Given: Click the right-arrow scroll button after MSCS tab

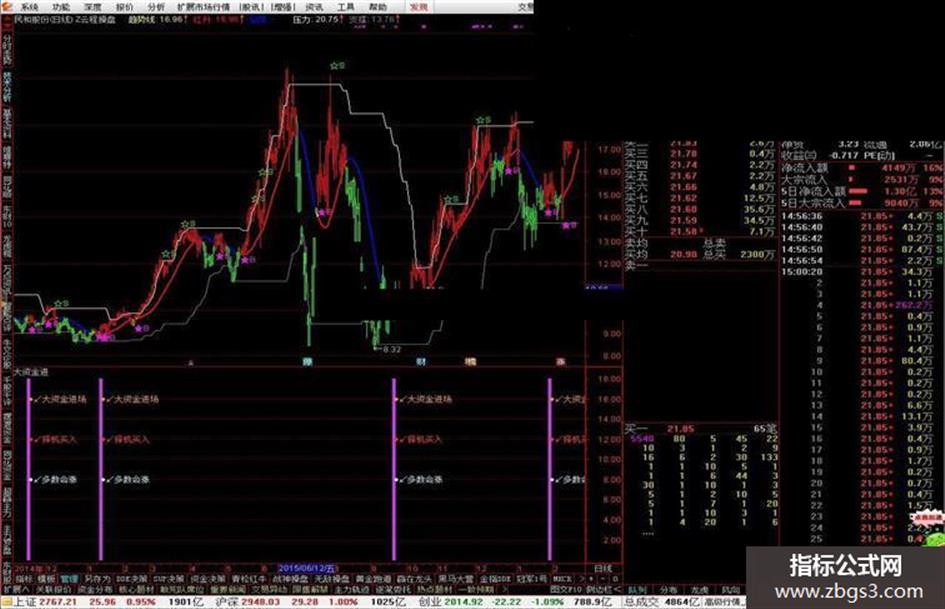Looking at the screenshot, I should 582,579.
